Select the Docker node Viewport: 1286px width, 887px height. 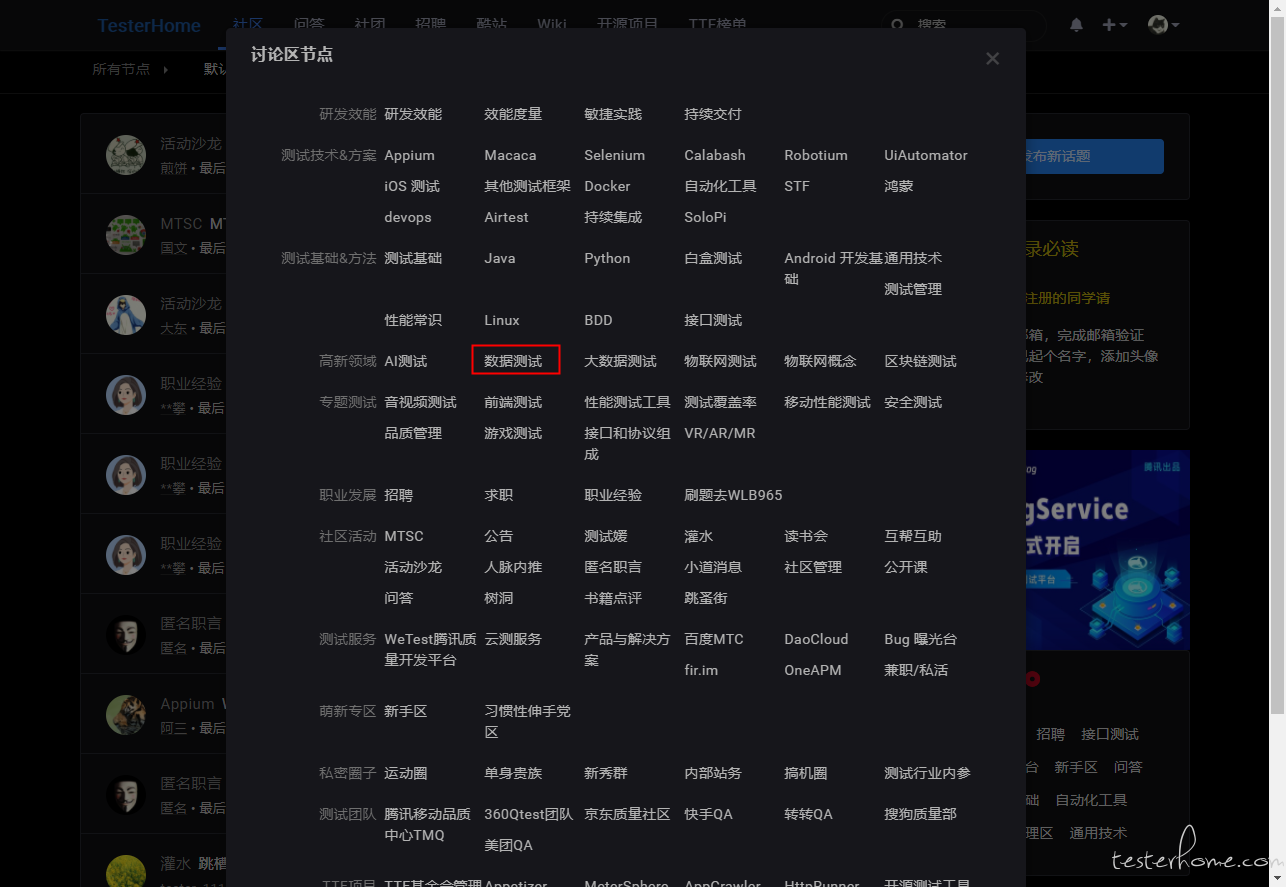(607, 186)
